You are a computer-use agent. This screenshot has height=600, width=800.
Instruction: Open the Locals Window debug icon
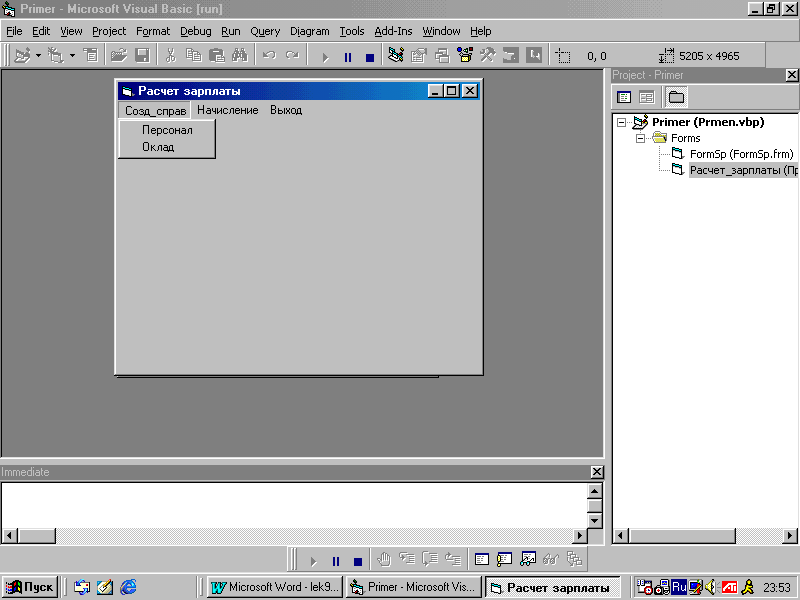[482, 560]
